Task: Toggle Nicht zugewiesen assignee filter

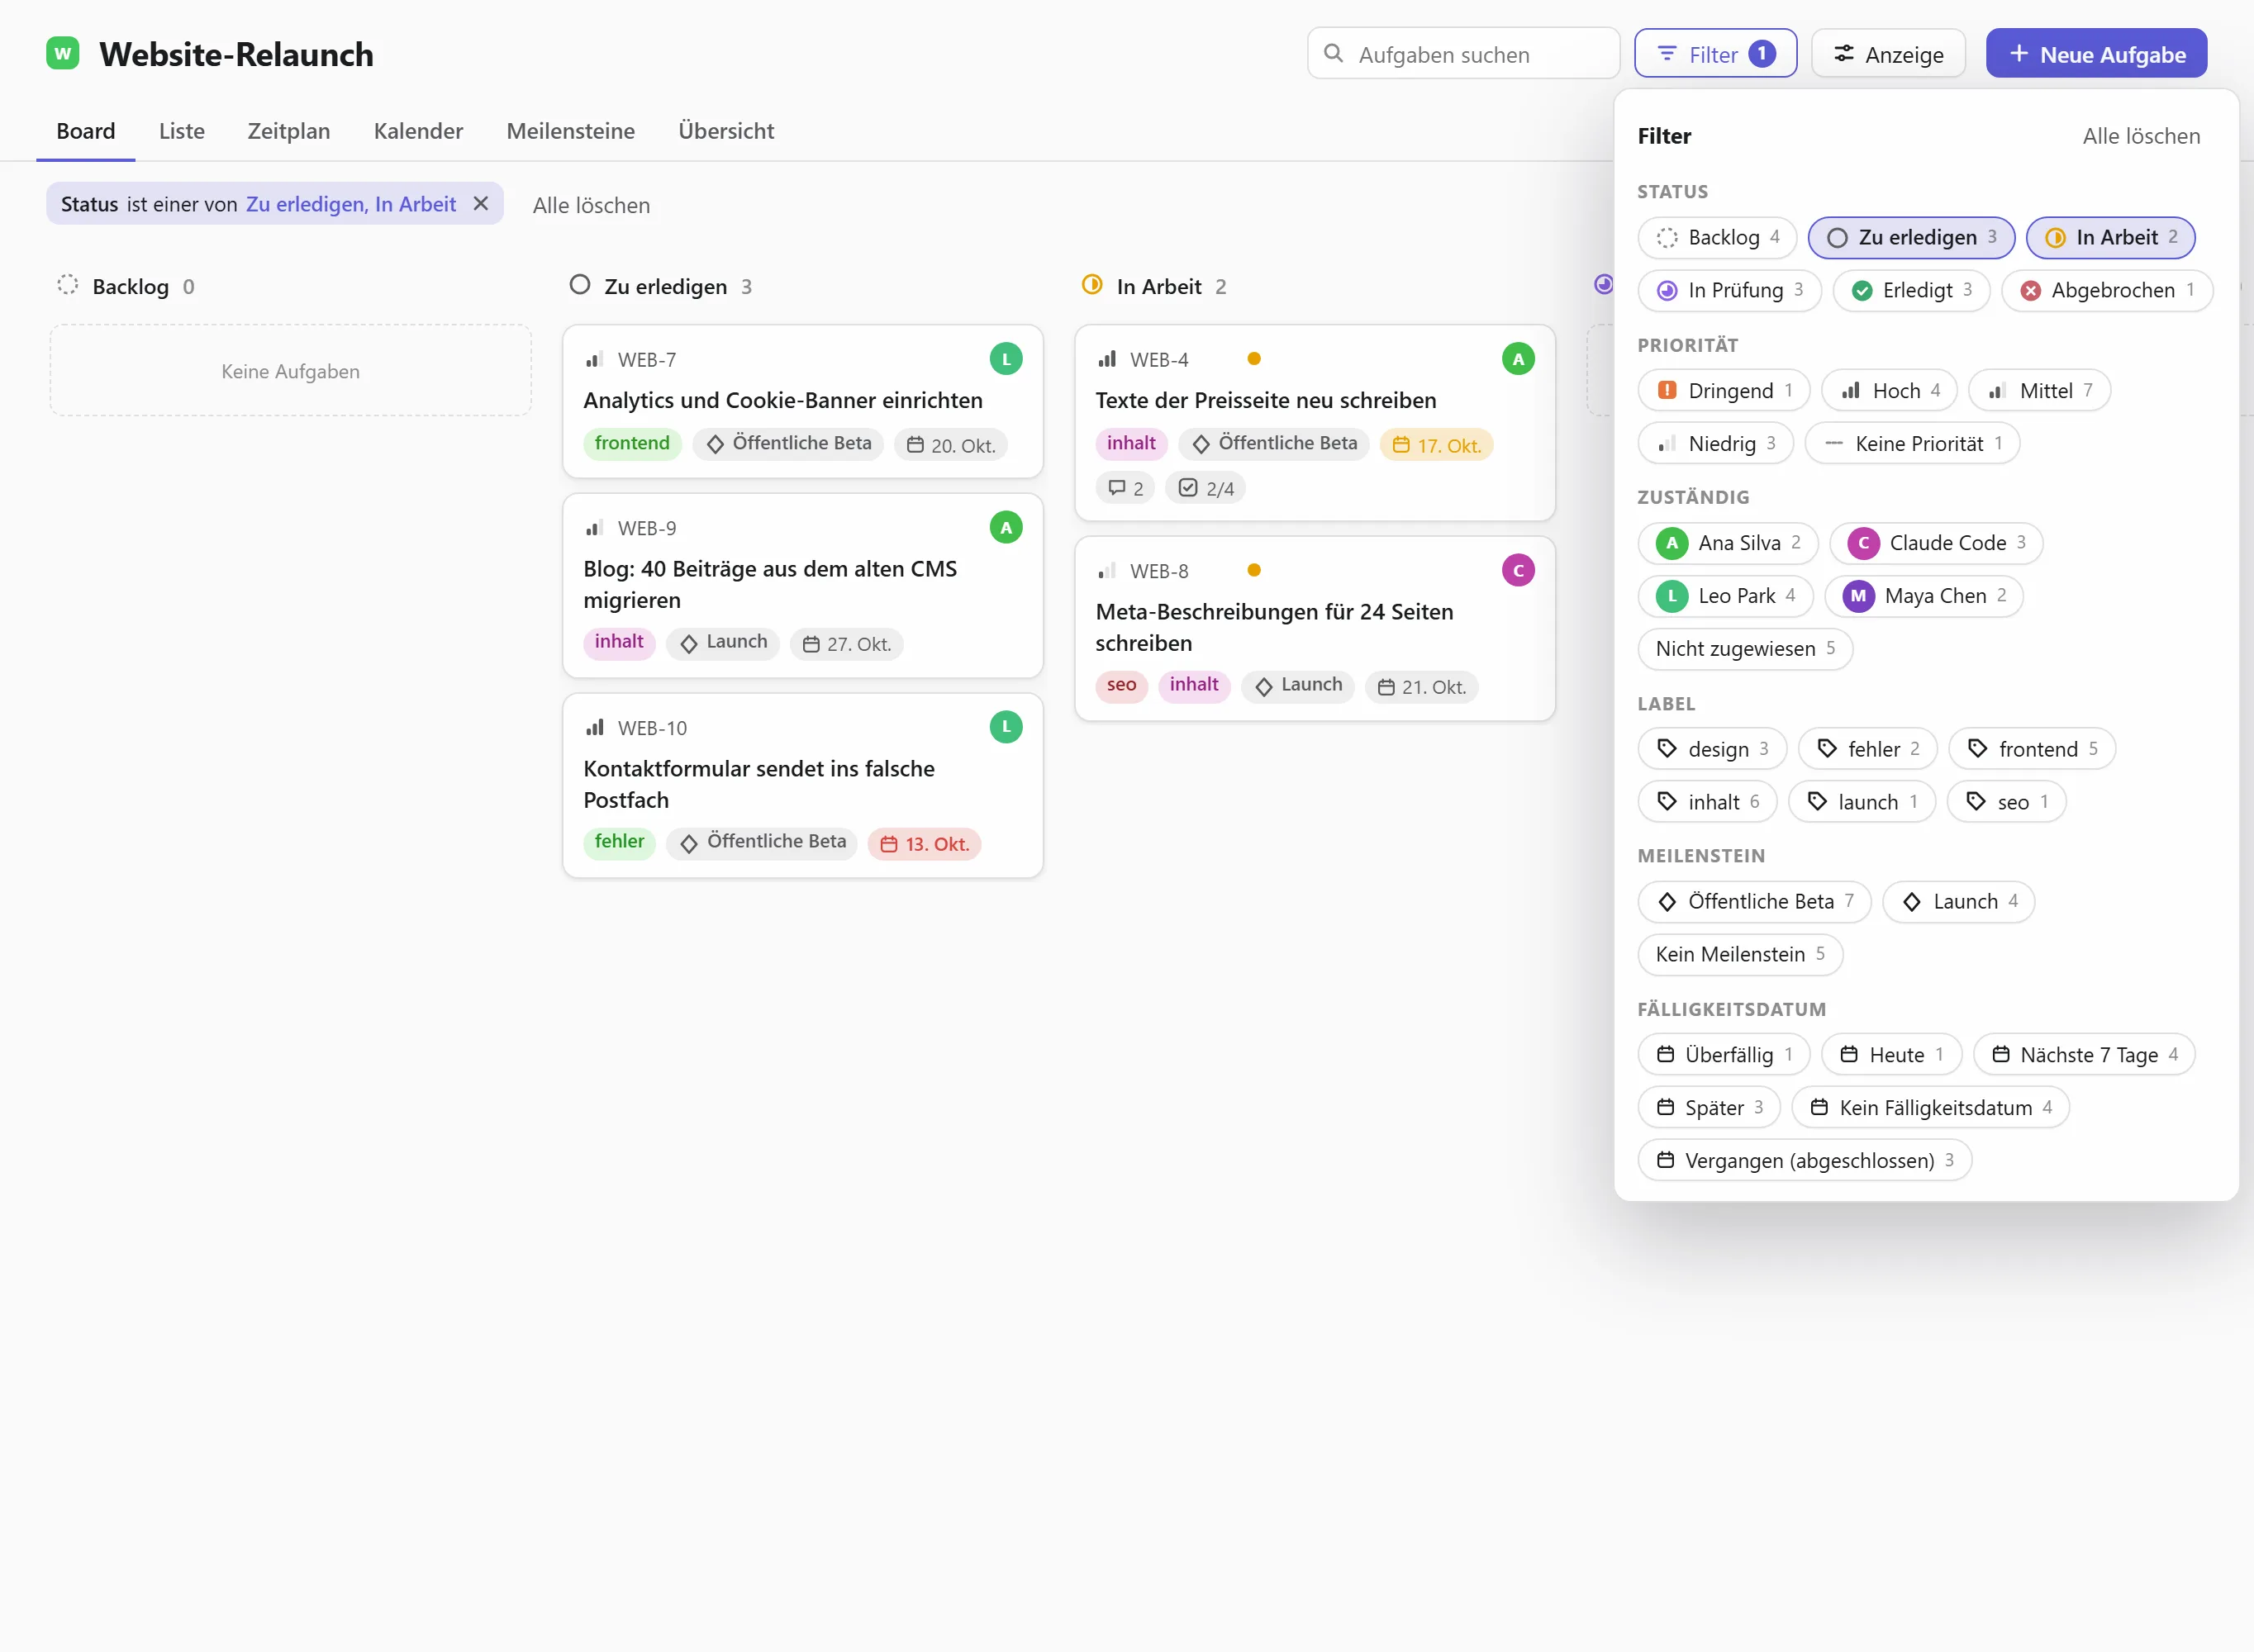Action: click(1746, 649)
